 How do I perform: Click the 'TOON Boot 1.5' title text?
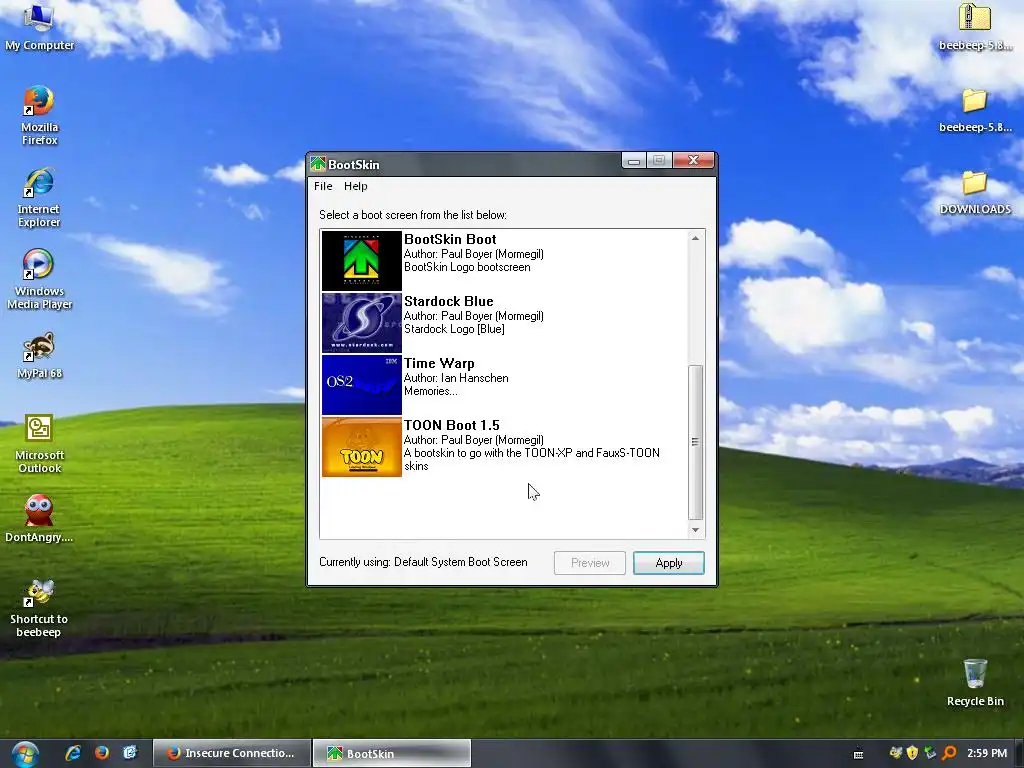[451, 425]
